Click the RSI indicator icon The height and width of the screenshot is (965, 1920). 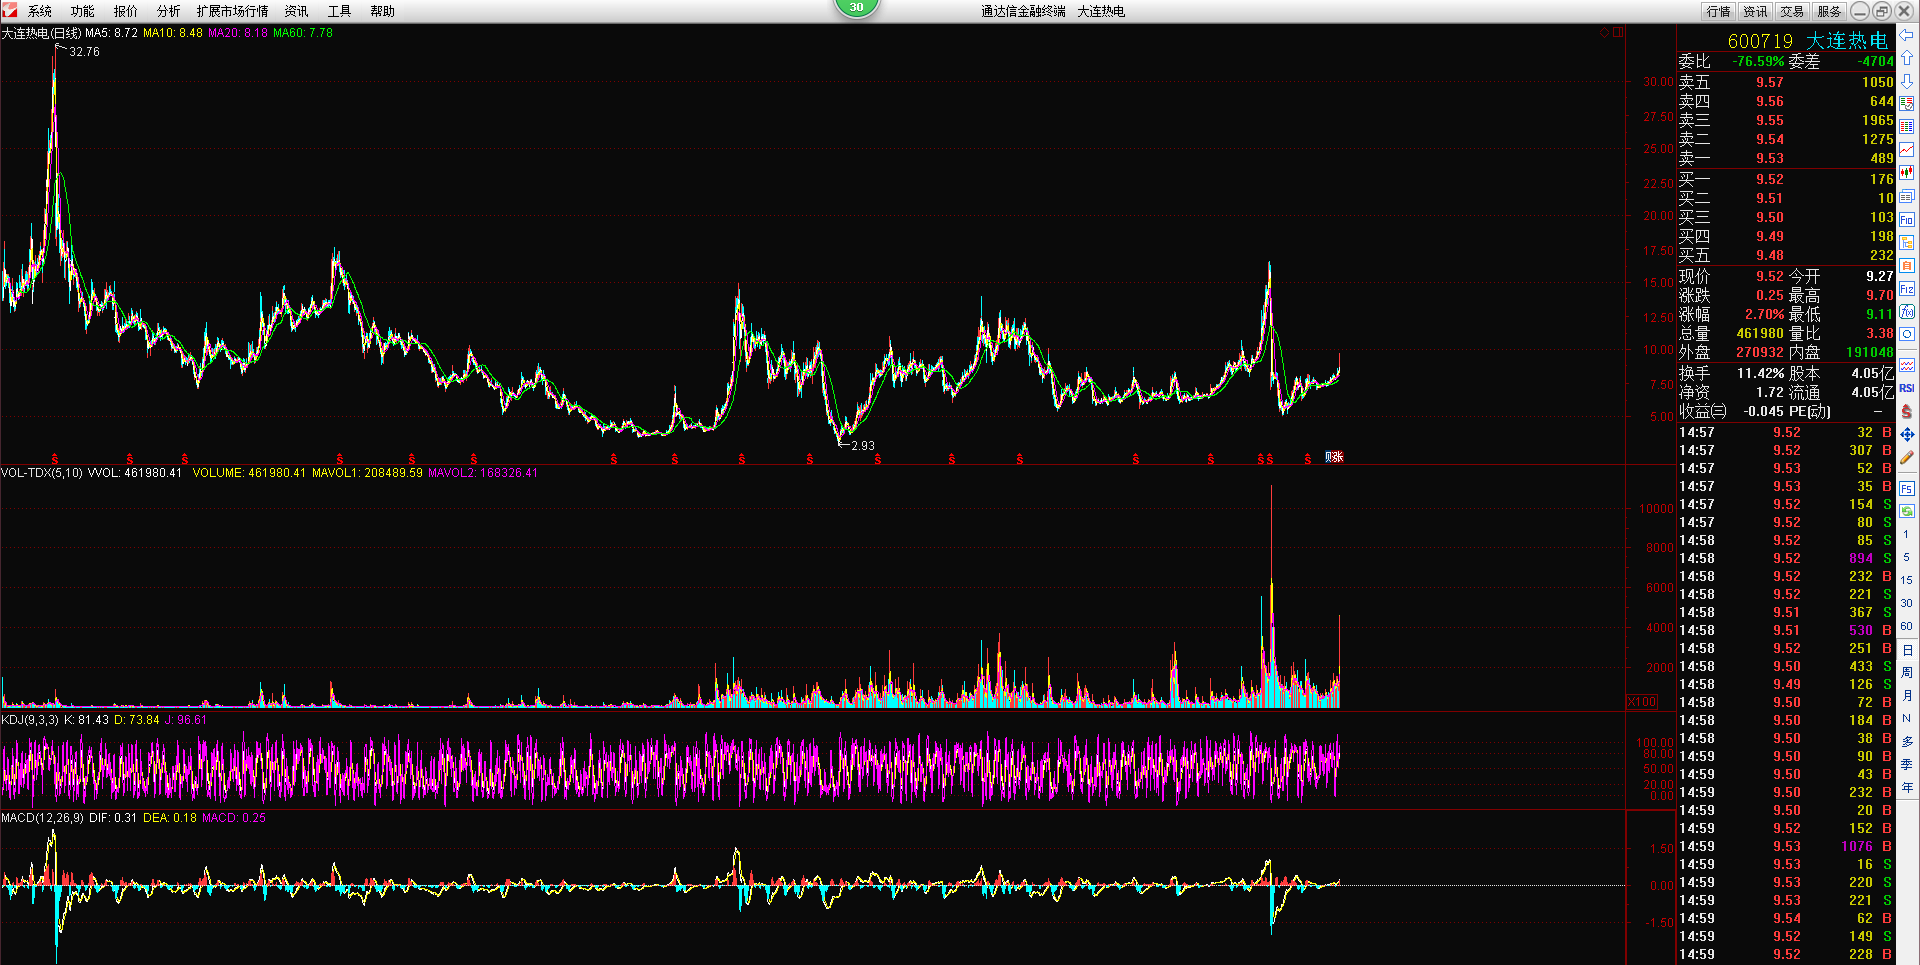(1907, 388)
